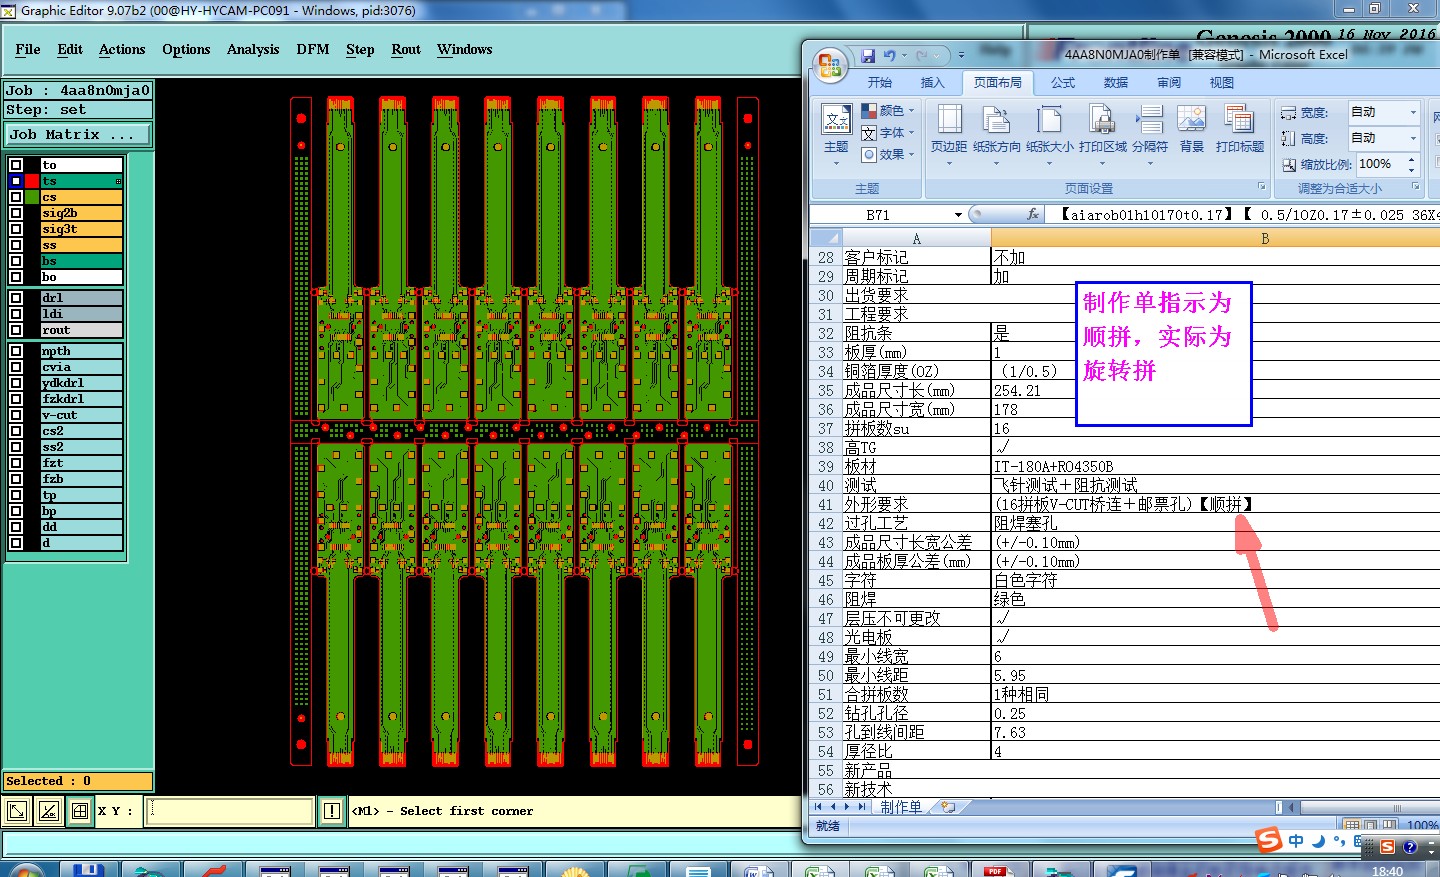Click the Save icon in Excel quick access toolbar
The image size is (1440, 877).
(868, 55)
